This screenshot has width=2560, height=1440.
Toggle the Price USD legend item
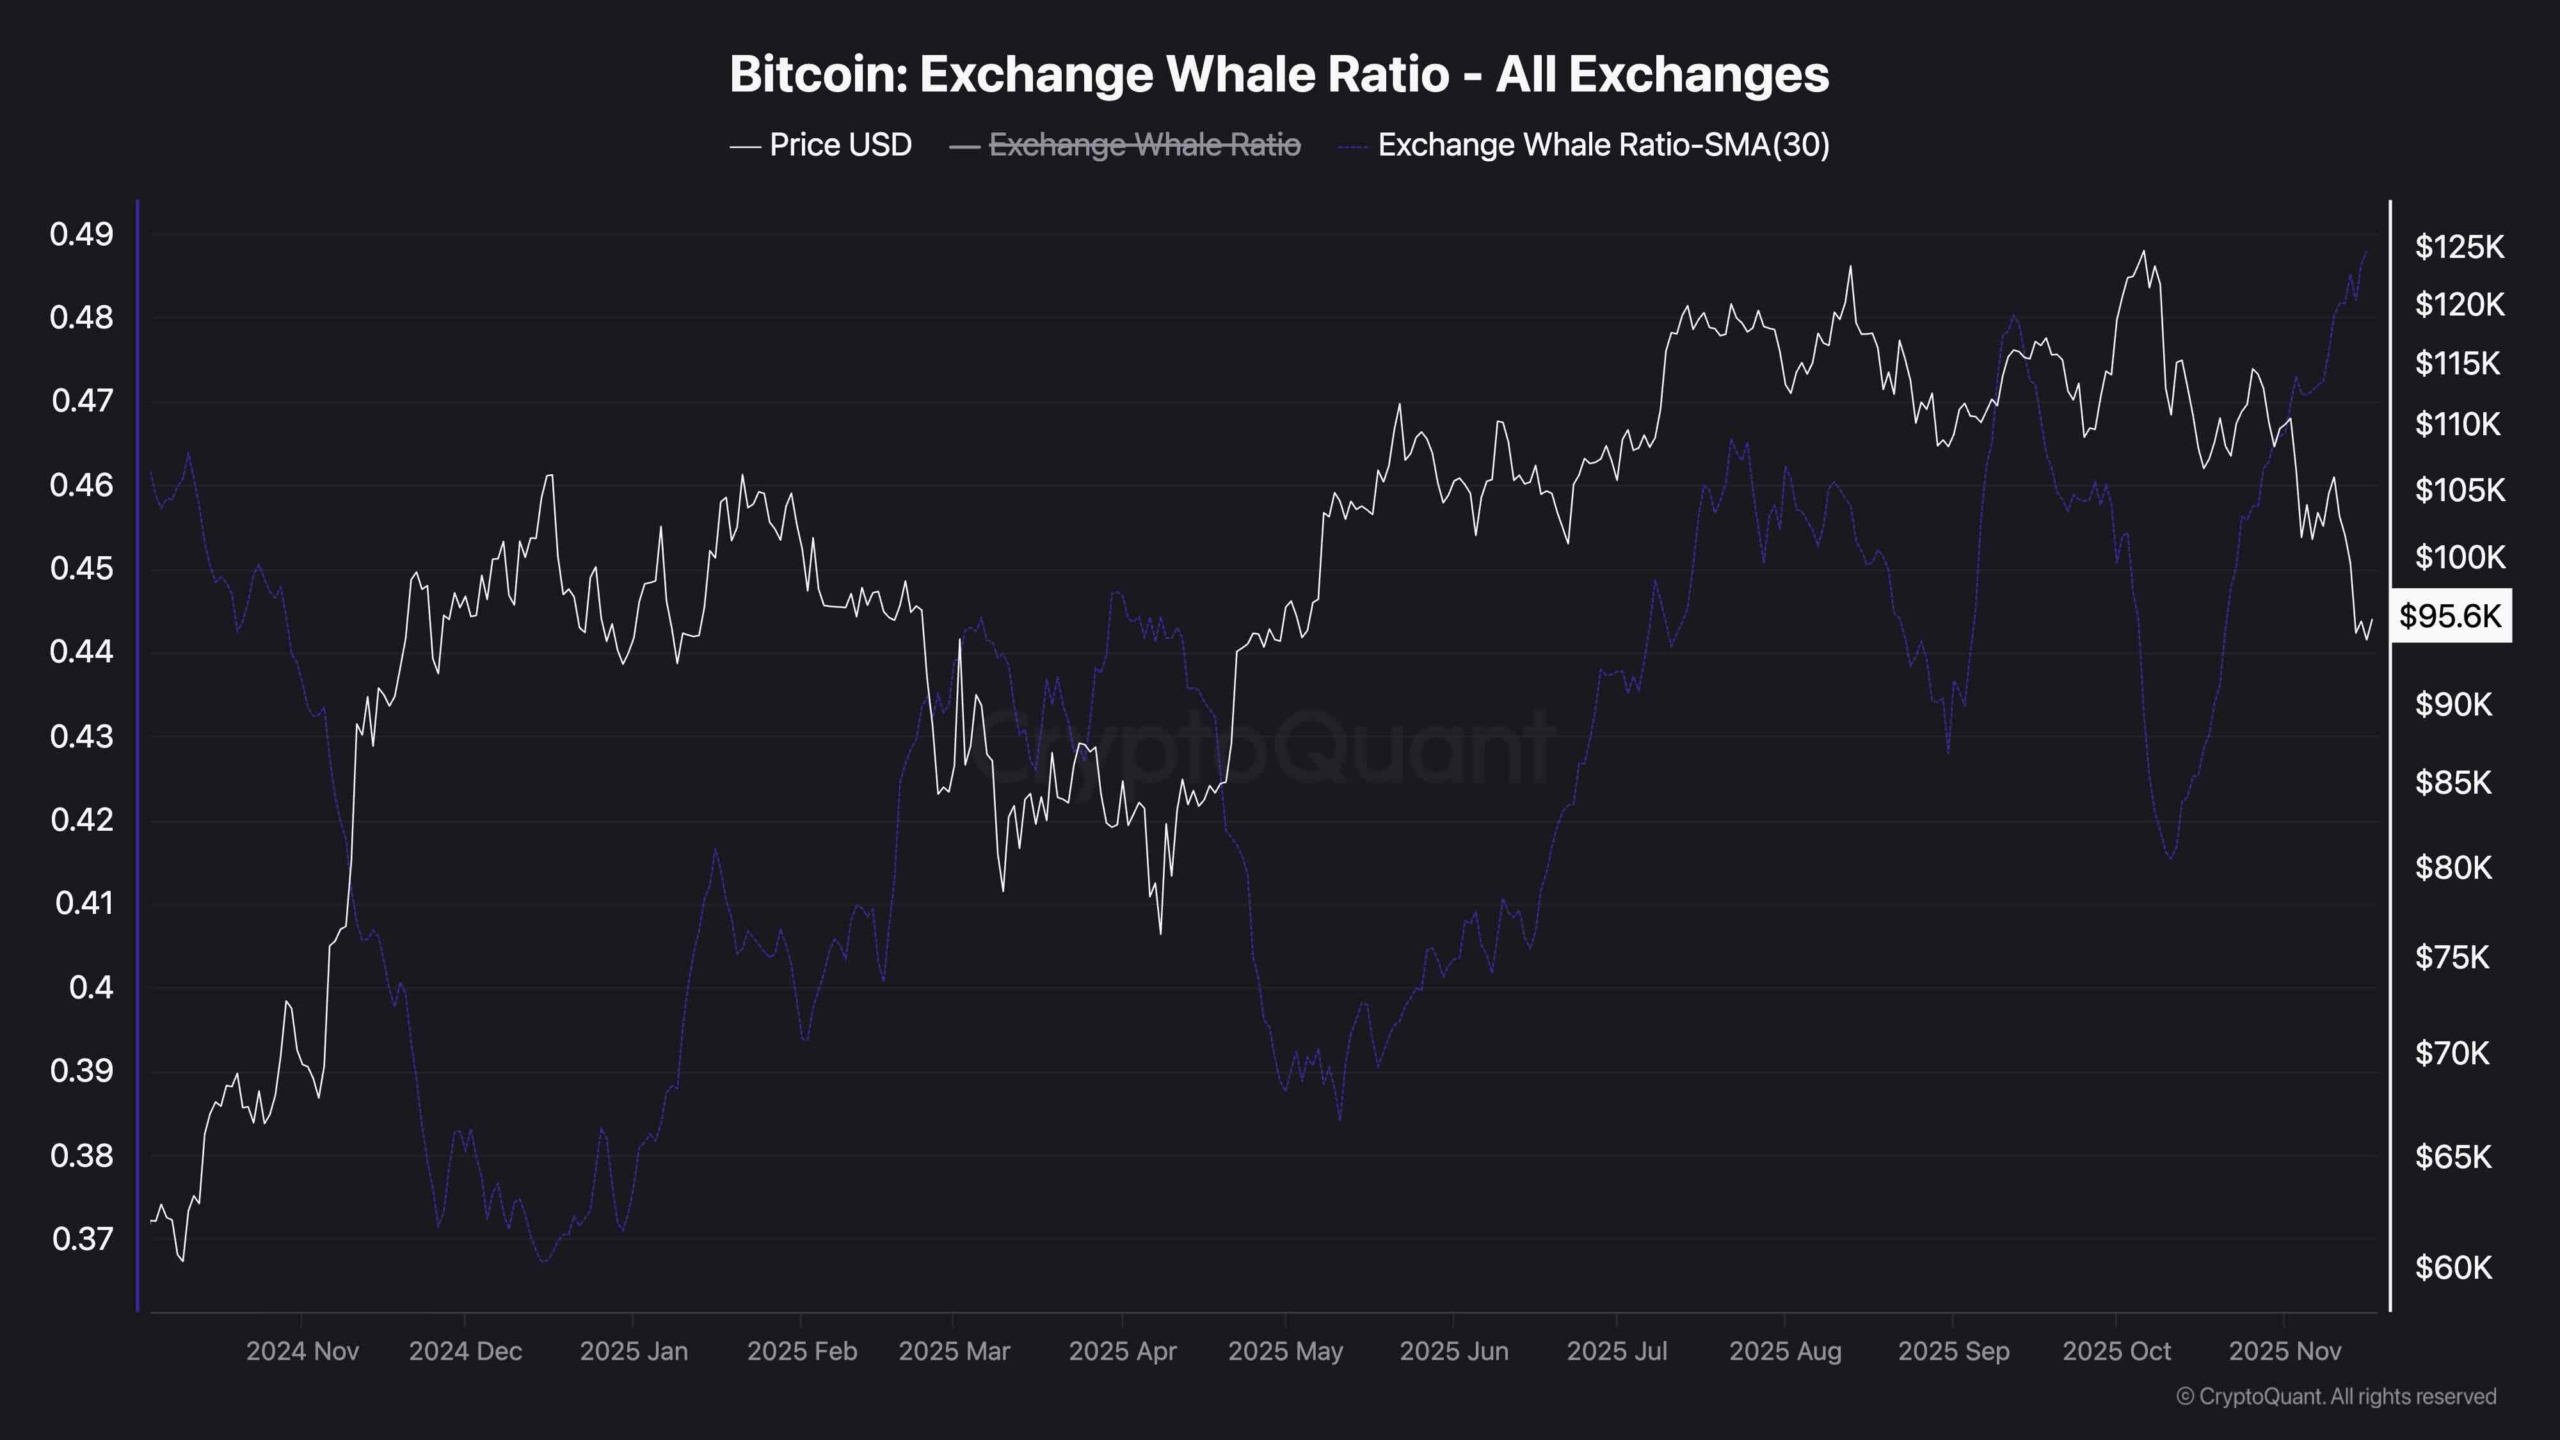(x=840, y=146)
